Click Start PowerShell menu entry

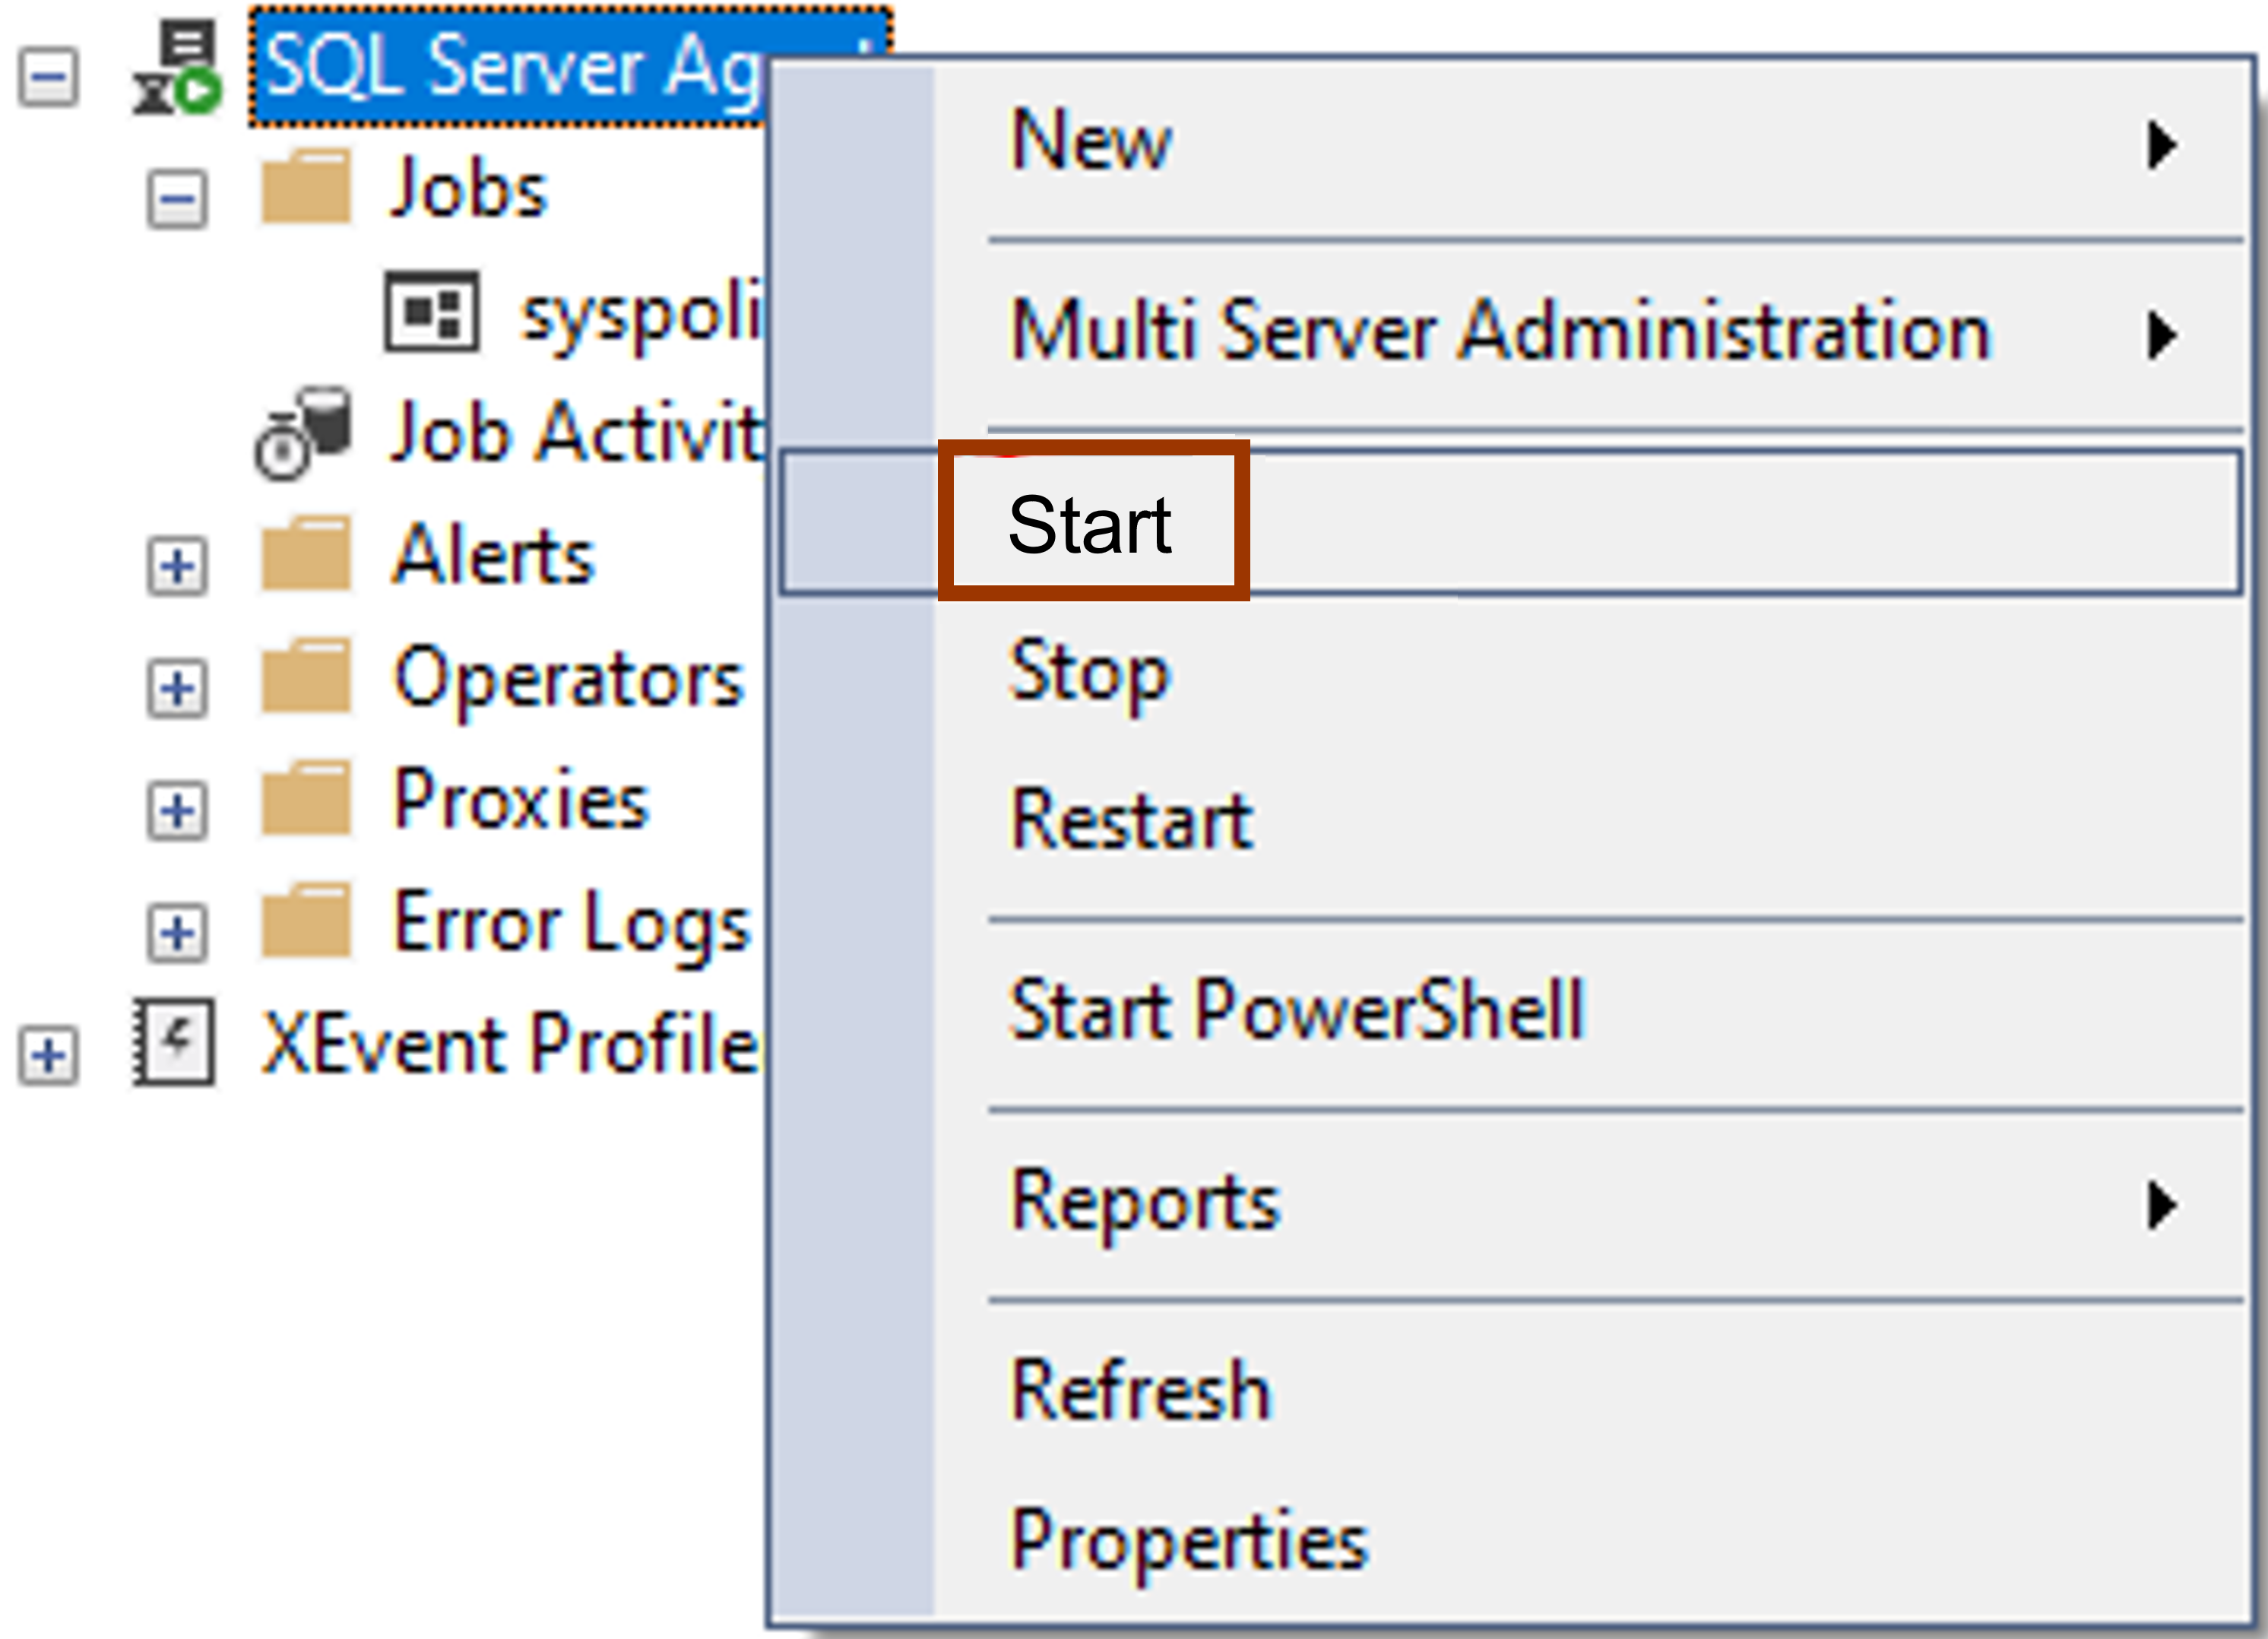[1296, 1010]
